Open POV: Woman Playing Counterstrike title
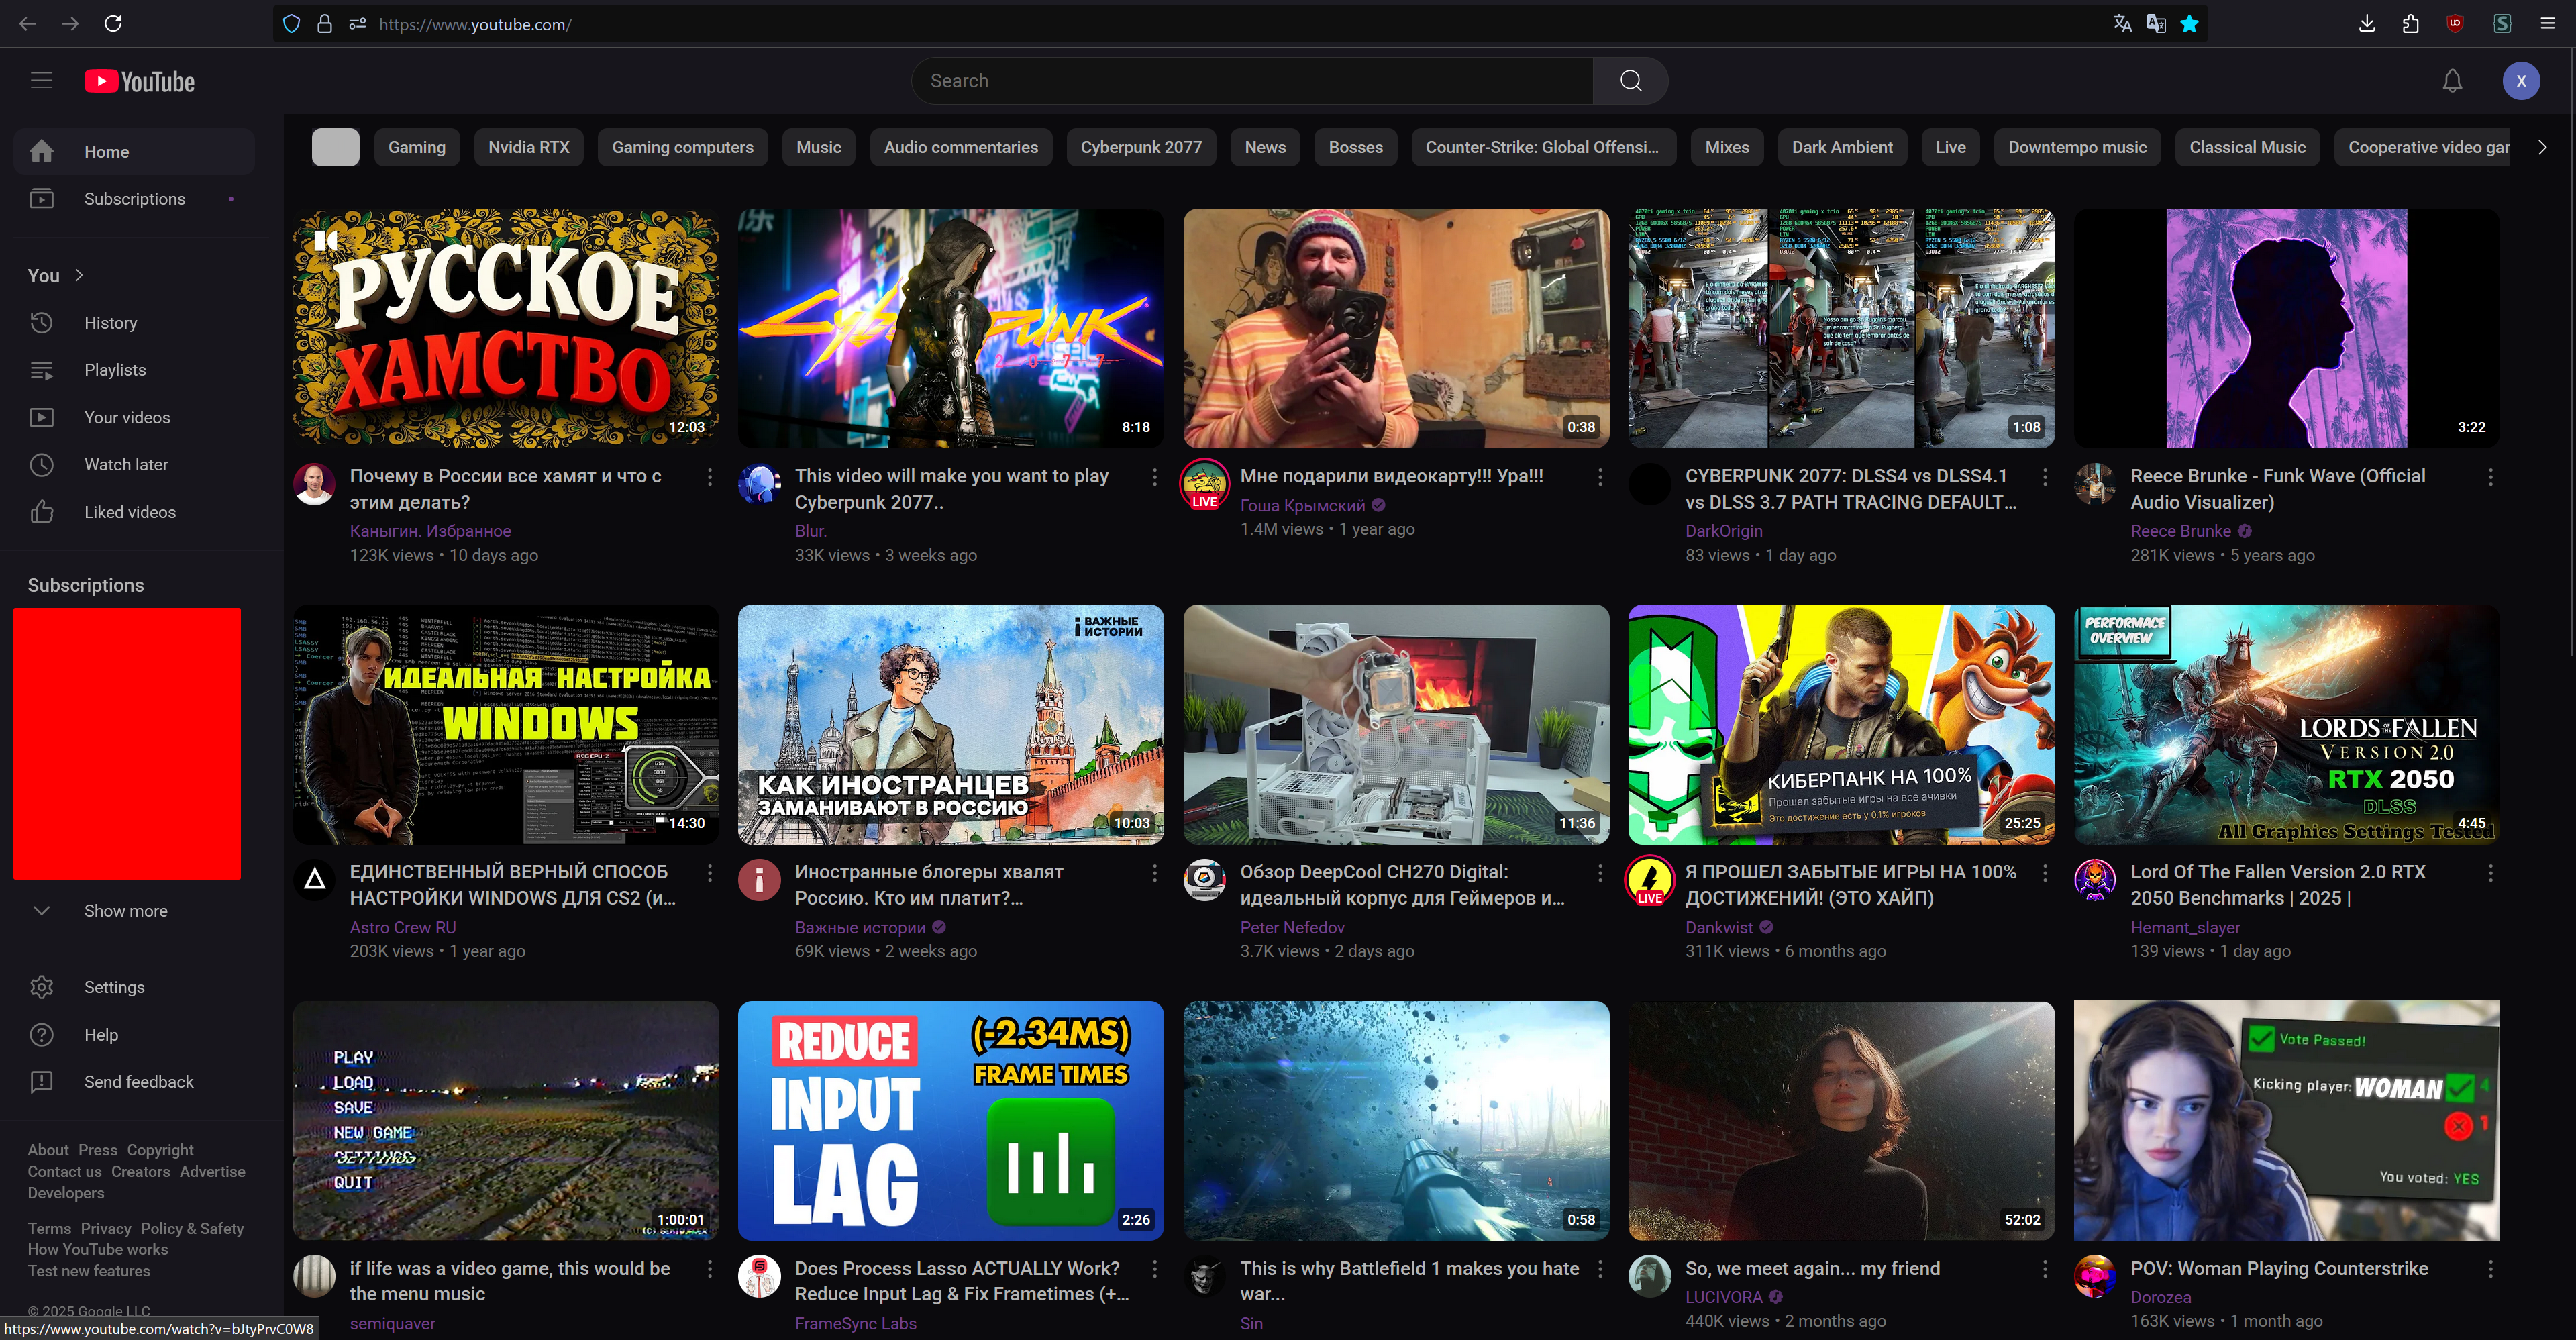2576x1340 pixels. [2279, 1268]
